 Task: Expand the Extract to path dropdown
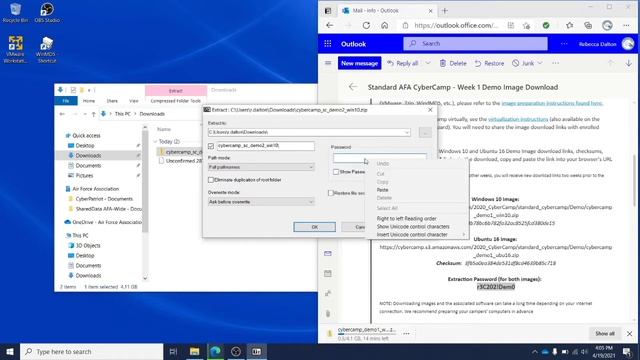coord(407,132)
